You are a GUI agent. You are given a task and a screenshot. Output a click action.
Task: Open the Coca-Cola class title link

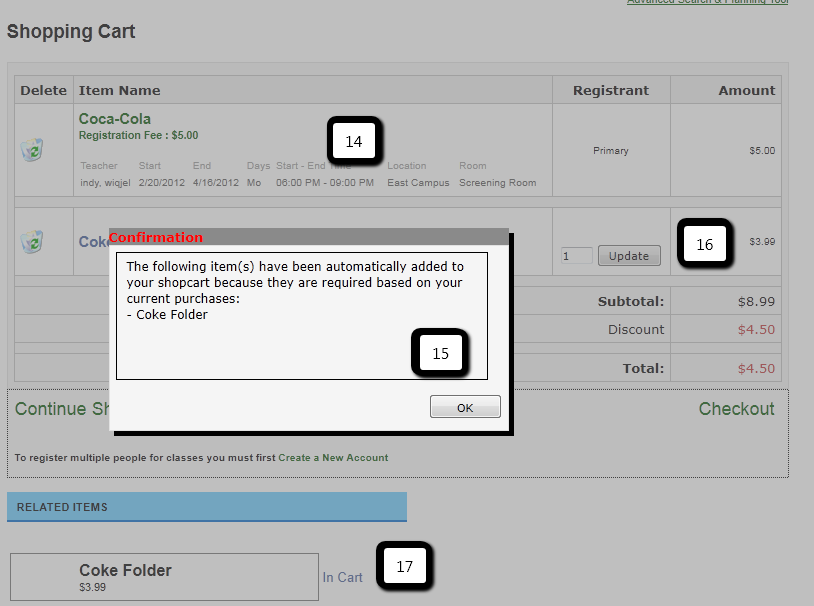[115, 119]
